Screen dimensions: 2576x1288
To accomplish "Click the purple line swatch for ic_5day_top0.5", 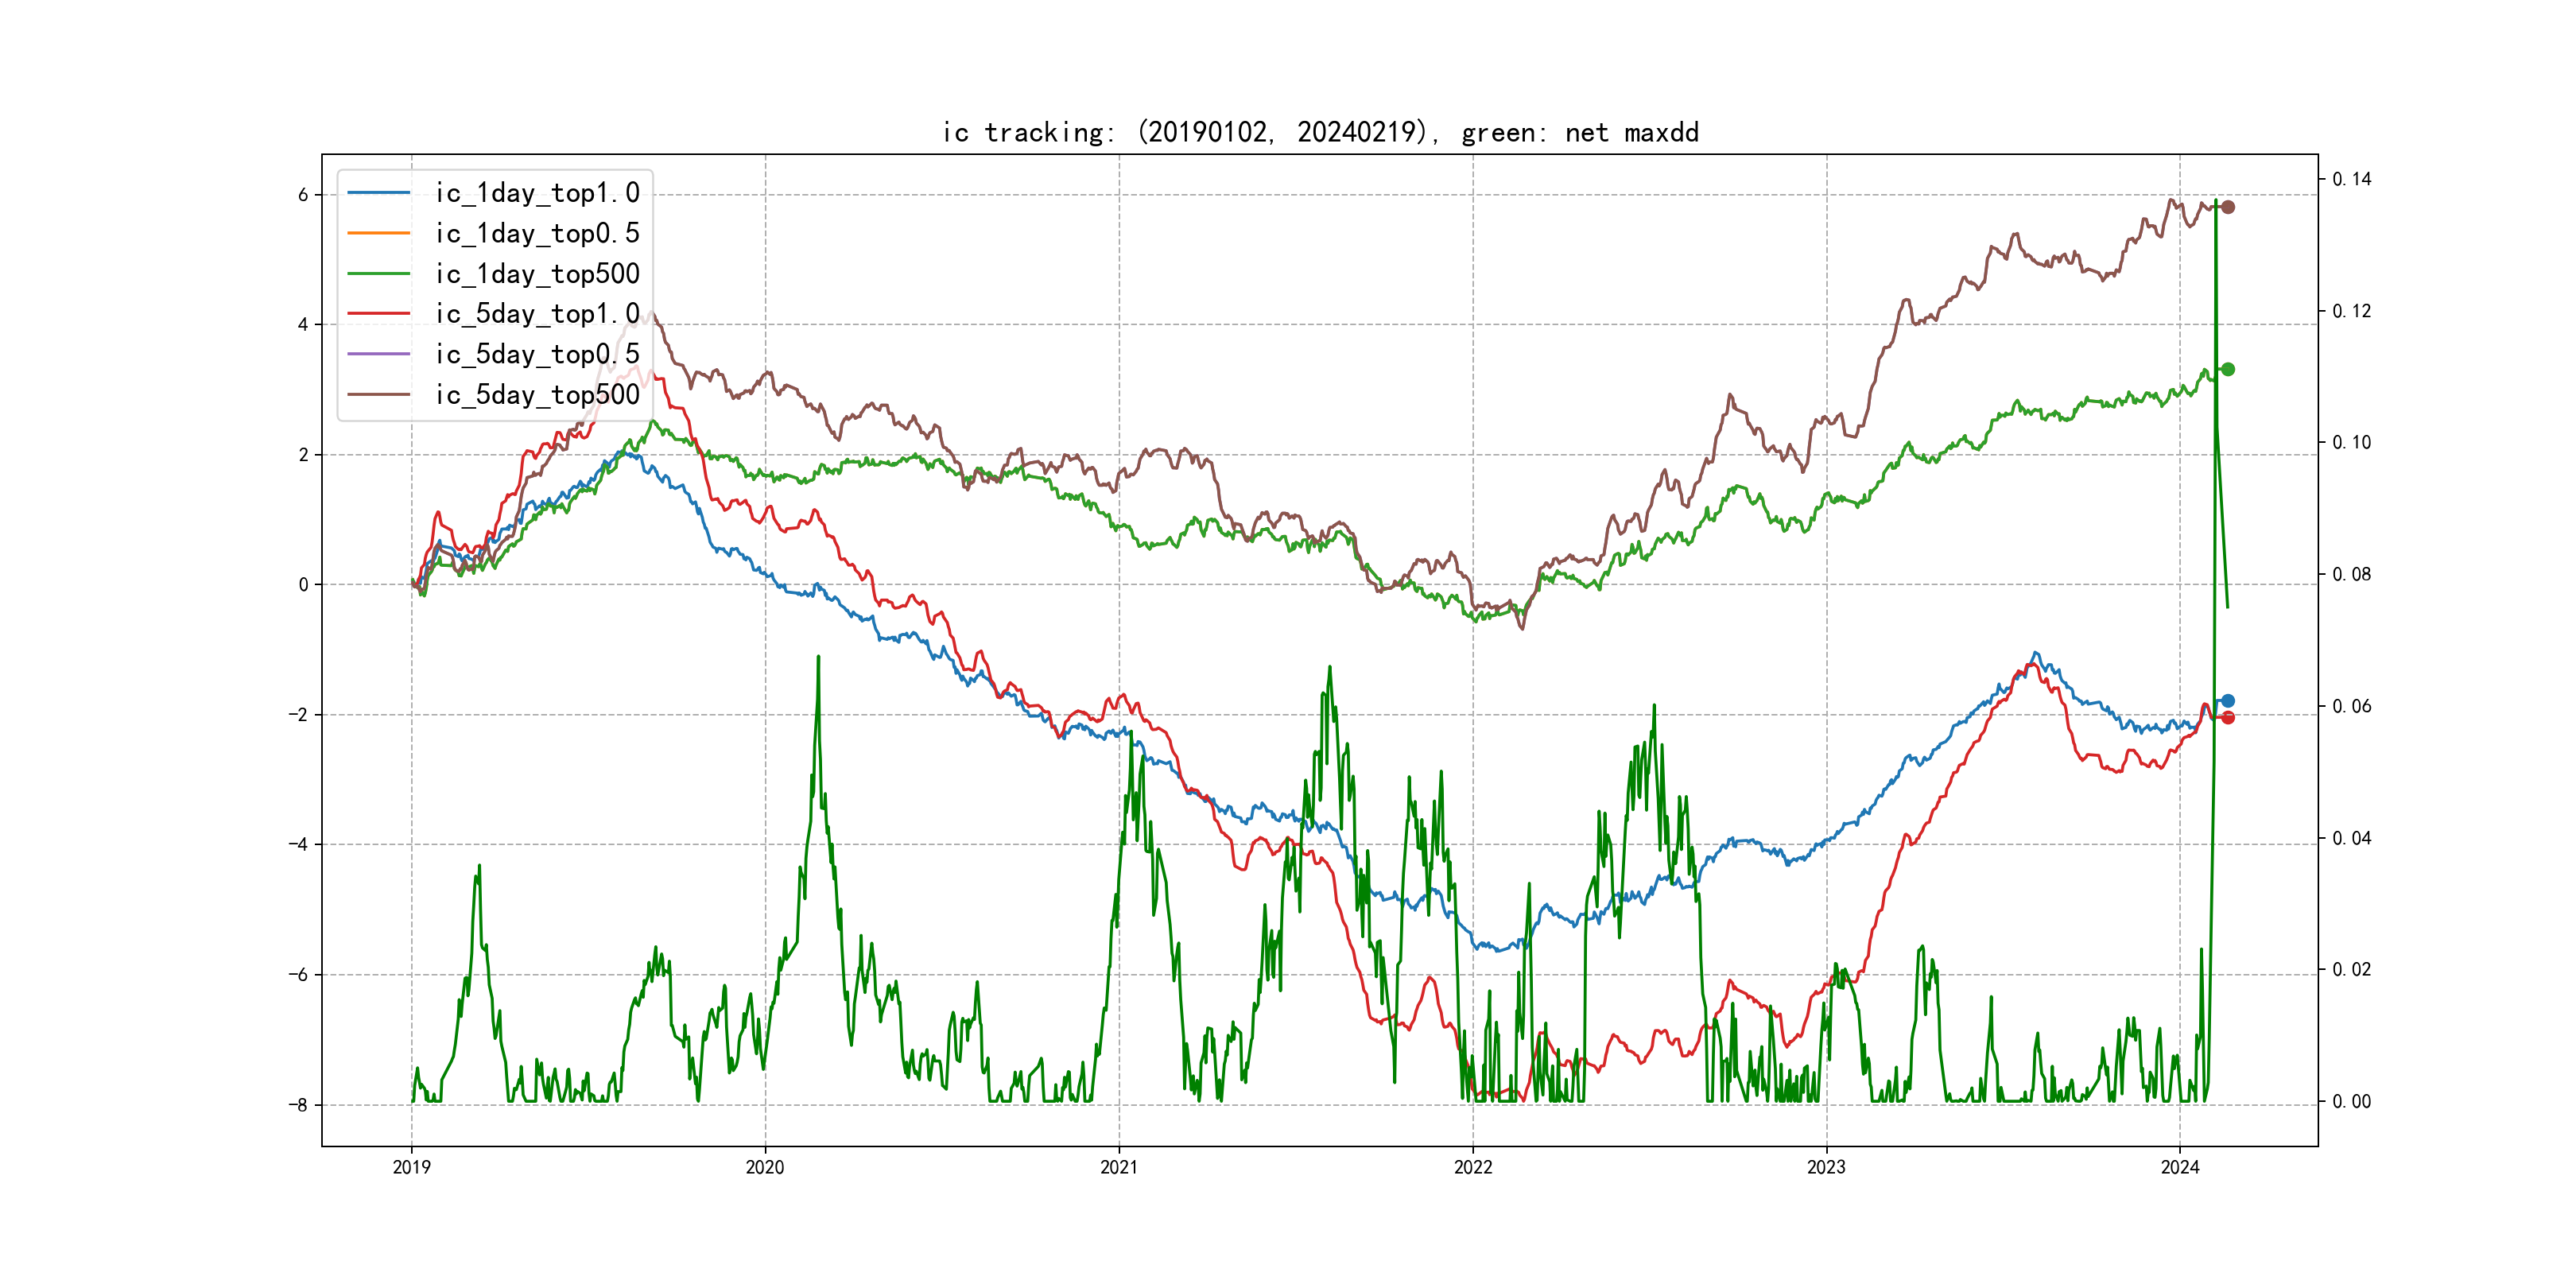I will [378, 354].
